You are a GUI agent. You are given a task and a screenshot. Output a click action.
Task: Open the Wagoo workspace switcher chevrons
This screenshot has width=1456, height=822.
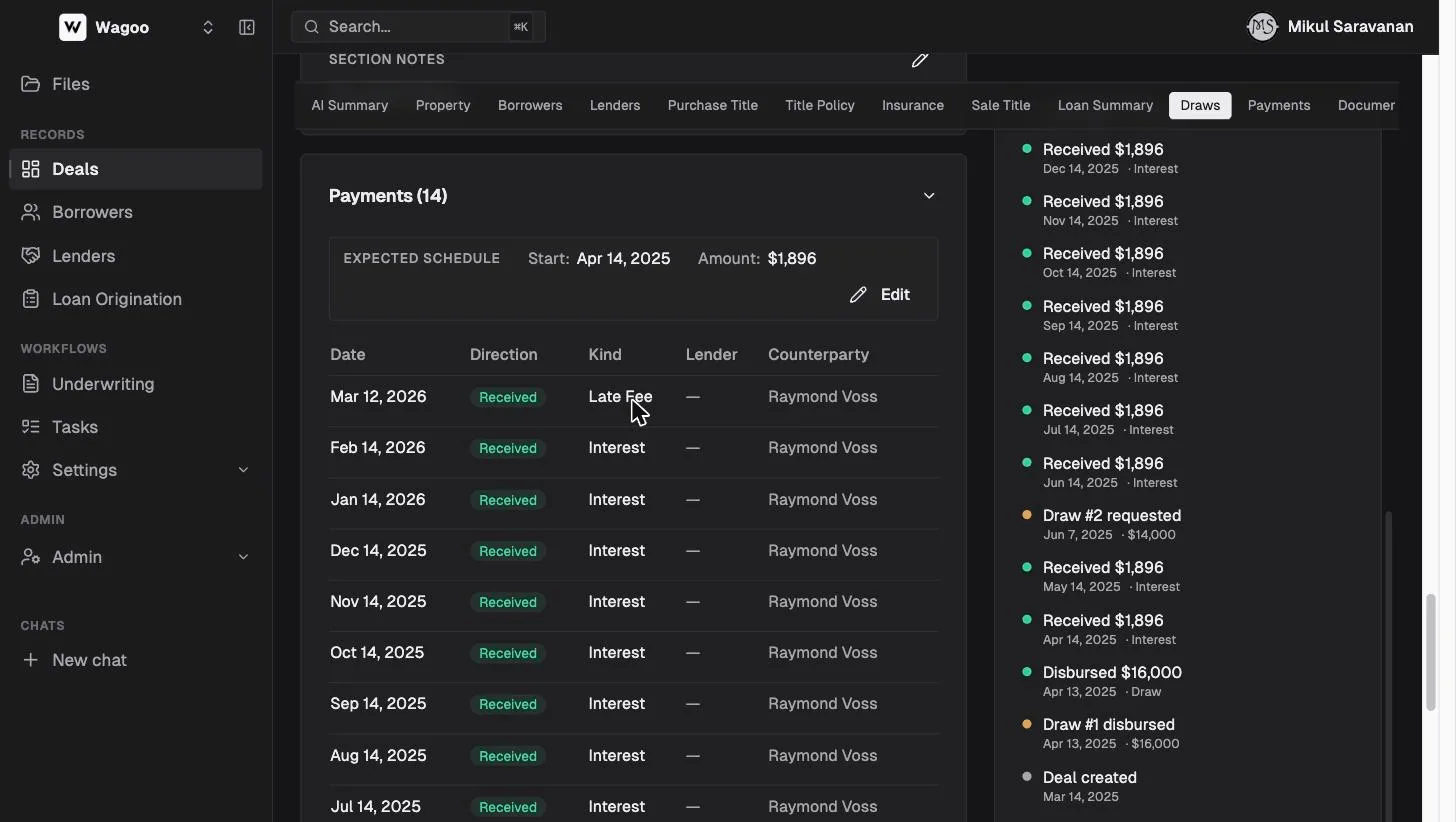coord(208,28)
